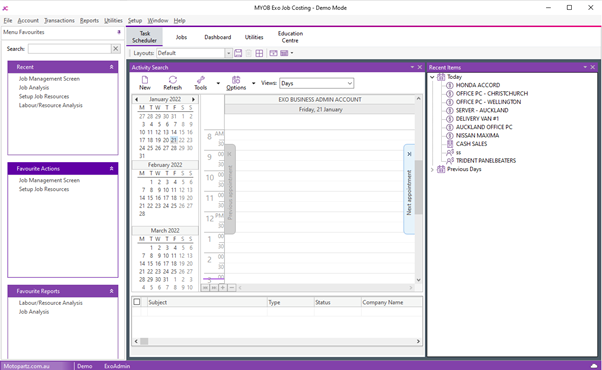This screenshot has width=602, height=370.
Task: Open SERVER - AUCKLAND recent item
Action: click(482, 111)
